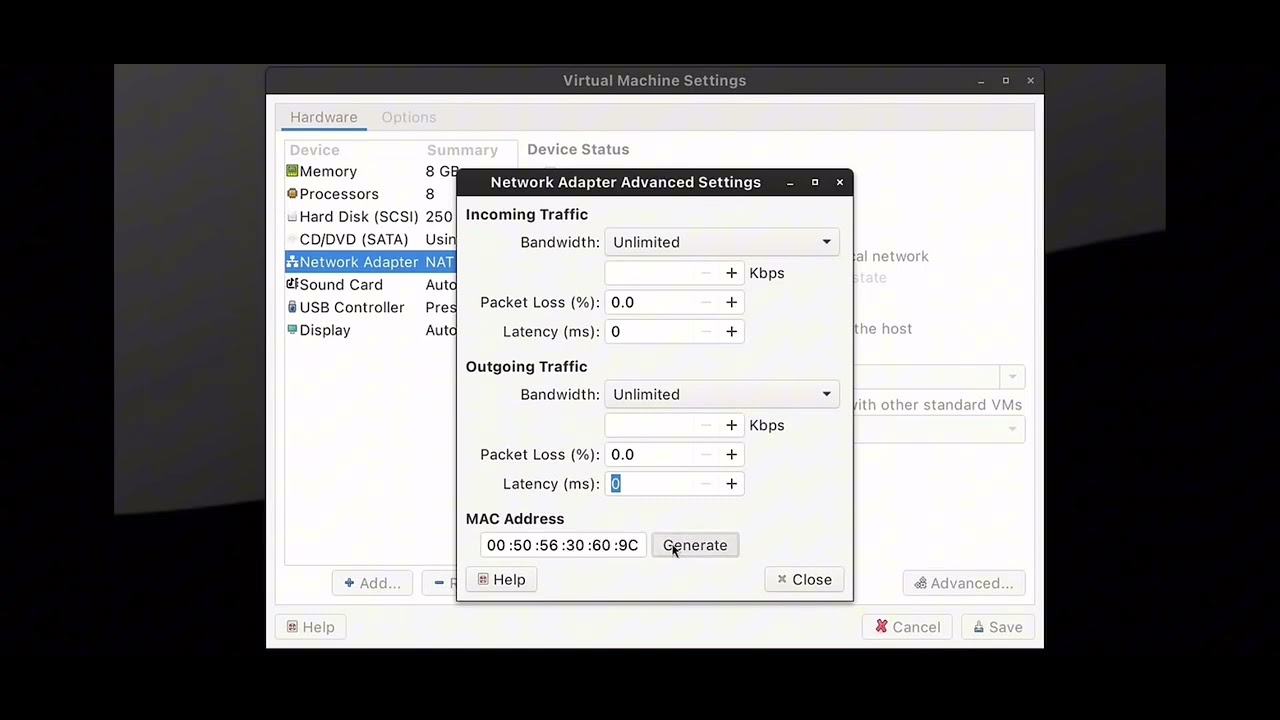Increase incoming Kbps with plus button
The image size is (1280, 720).
[x=731, y=273]
